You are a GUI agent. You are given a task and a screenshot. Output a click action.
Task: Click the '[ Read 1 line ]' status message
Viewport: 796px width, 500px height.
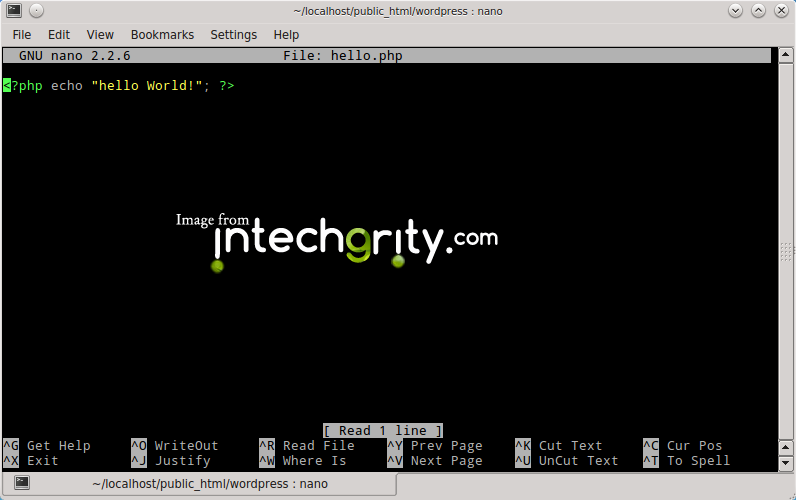(x=383, y=431)
